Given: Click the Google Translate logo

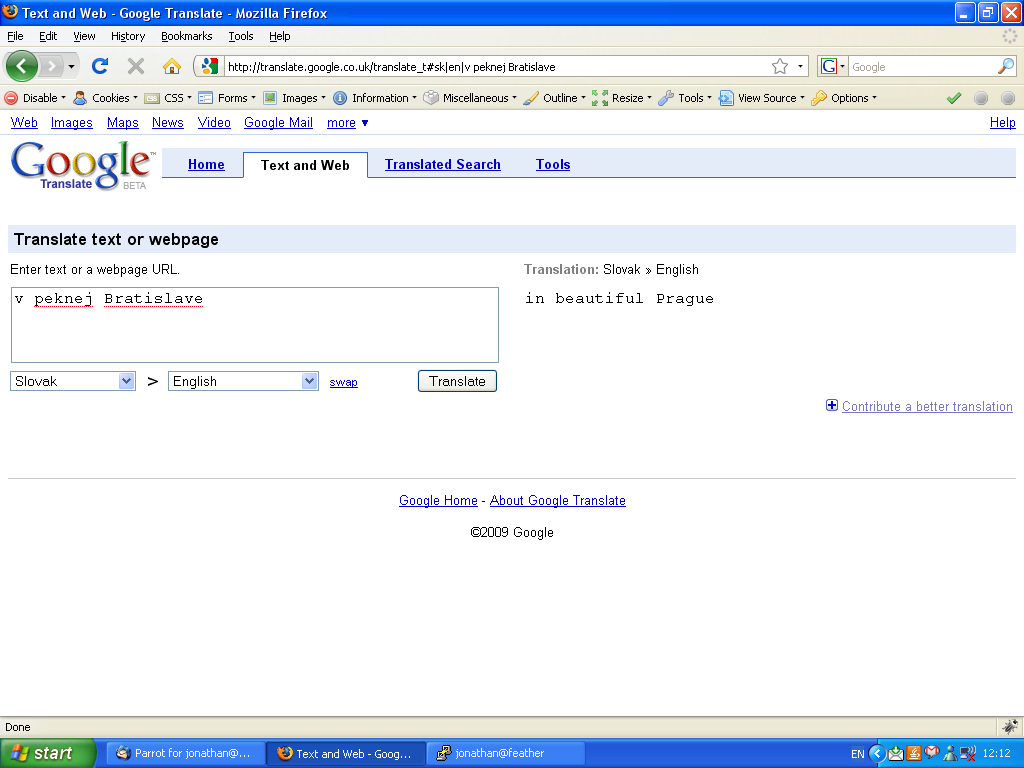Looking at the screenshot, I should (x=82, y=166).
